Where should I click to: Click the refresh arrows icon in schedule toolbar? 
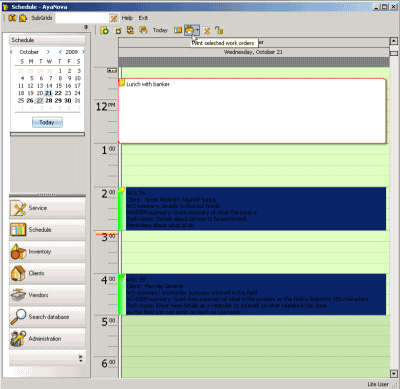coord(130,30)
